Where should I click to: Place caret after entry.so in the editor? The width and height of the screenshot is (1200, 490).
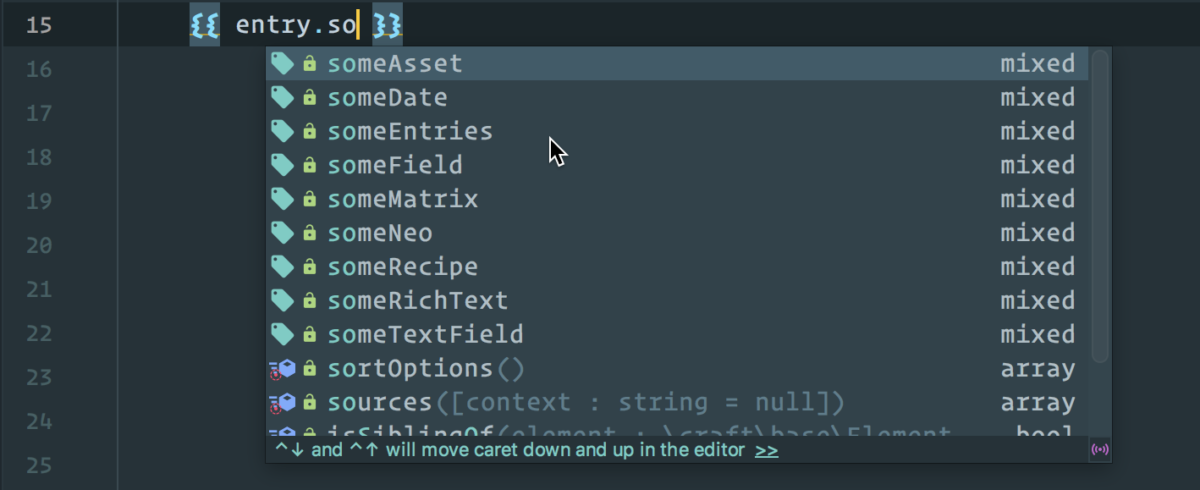coord(358,25)
